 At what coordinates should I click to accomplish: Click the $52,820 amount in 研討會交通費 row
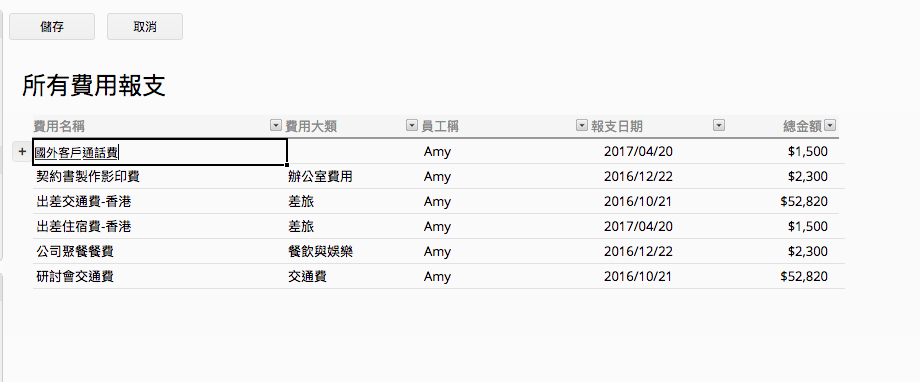(x=804, y=277)
